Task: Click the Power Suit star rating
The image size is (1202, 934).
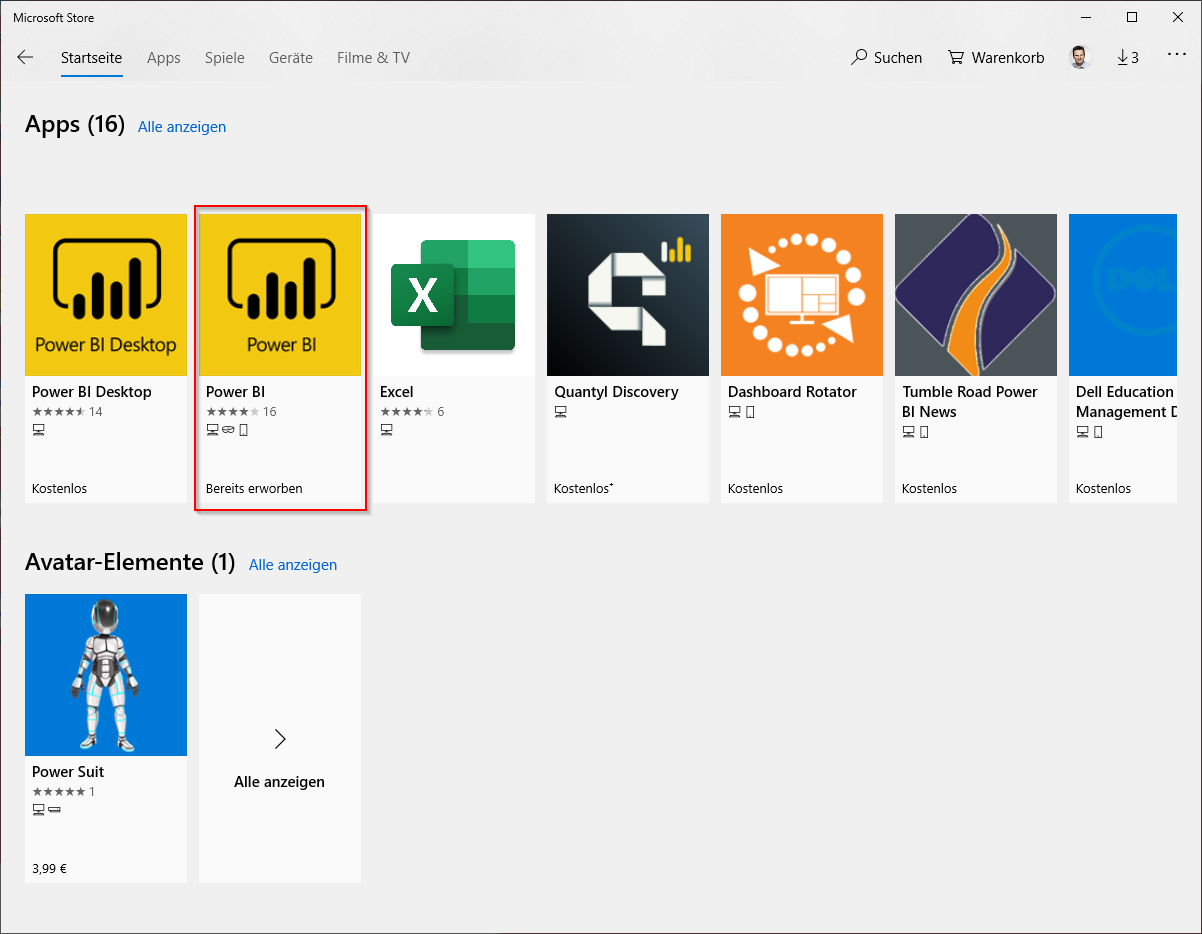Action: click(59, 792)
